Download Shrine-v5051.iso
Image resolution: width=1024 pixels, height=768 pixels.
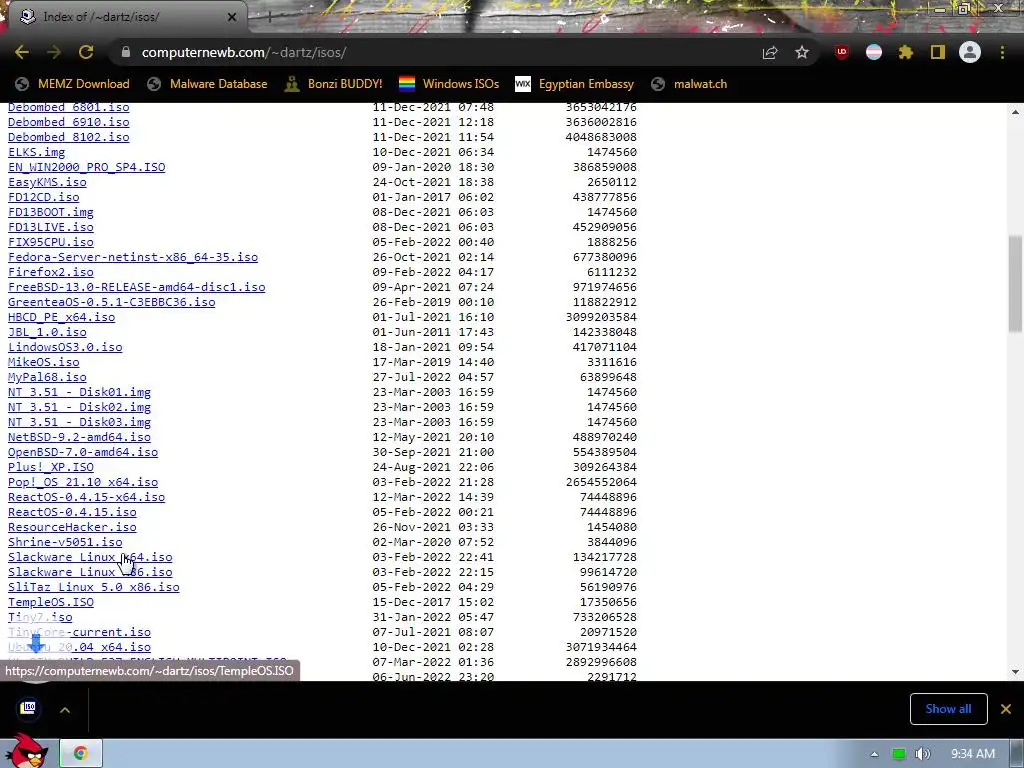(x=65, y=543)
